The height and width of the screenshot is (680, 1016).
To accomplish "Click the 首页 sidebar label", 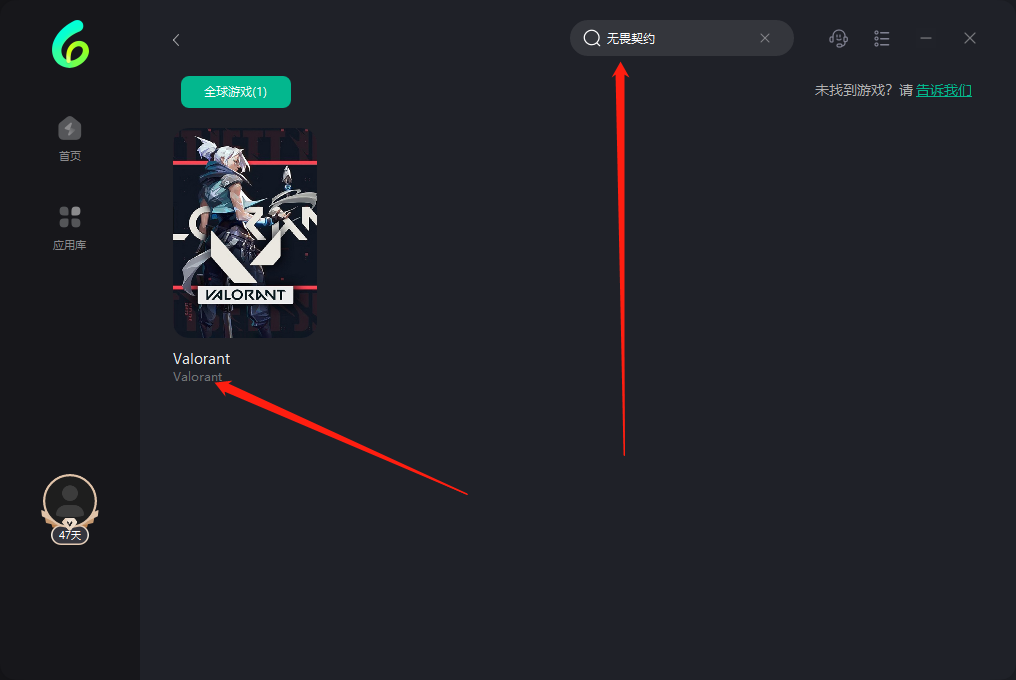I will (x=70, y=156).
